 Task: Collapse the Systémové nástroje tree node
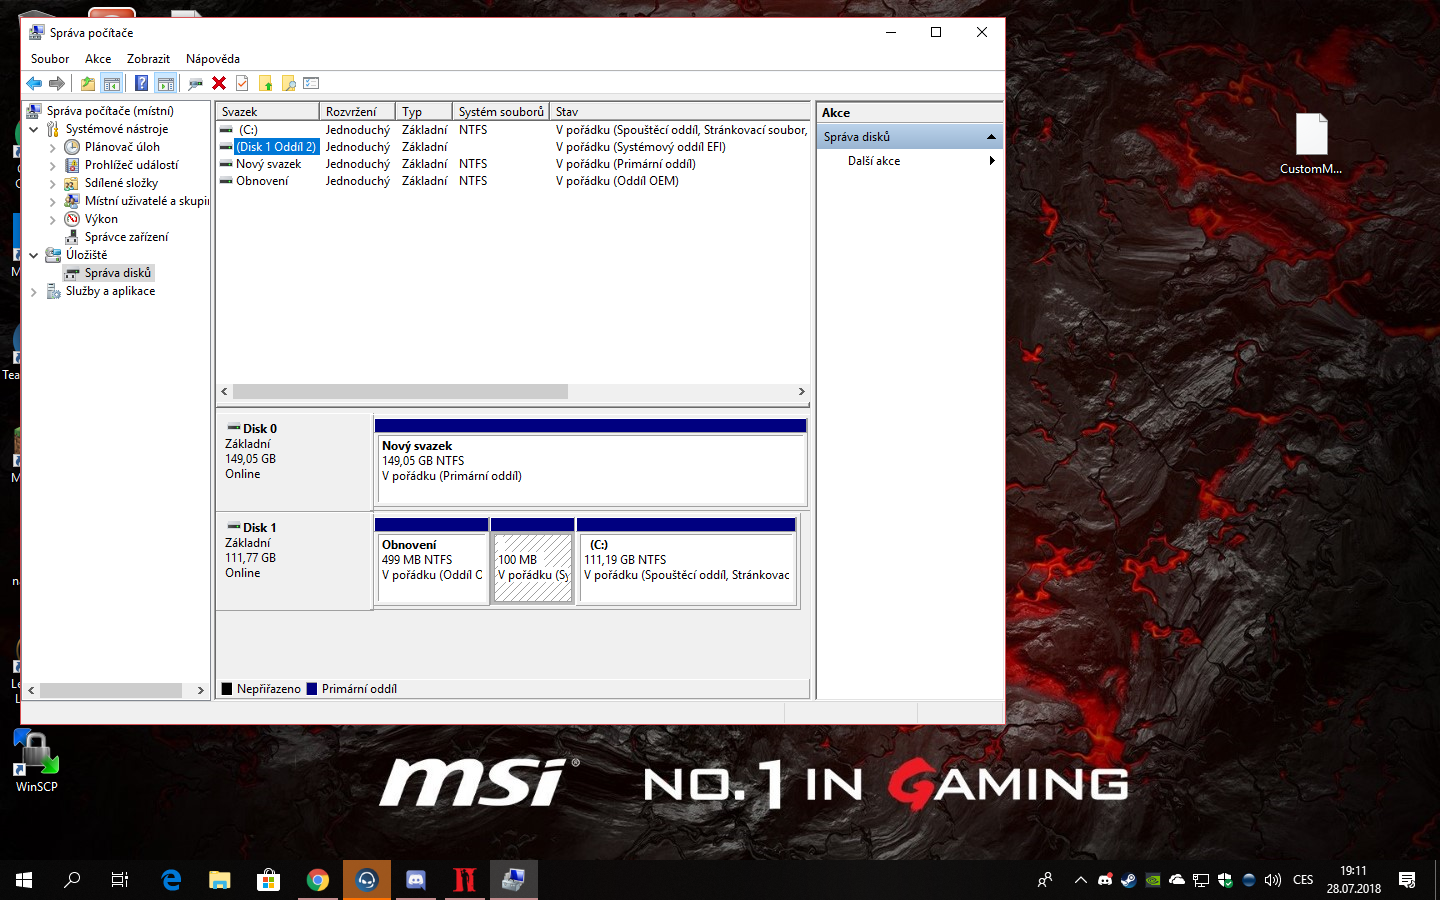pos(34,129)
